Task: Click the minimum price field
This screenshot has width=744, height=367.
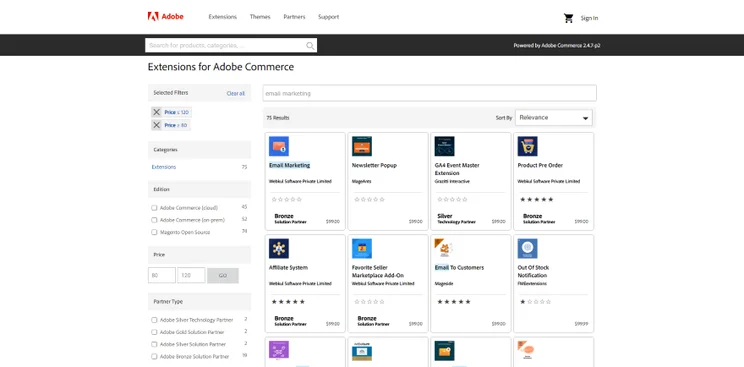Action: tap(162, 275)
